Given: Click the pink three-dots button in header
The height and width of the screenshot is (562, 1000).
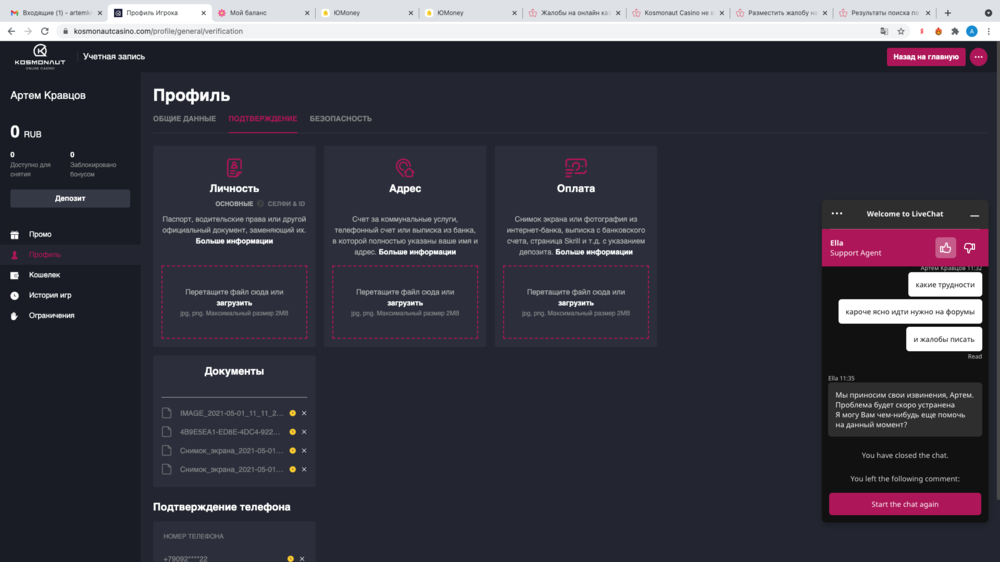Looking at the screenshot, I should (x=978, y=57).
